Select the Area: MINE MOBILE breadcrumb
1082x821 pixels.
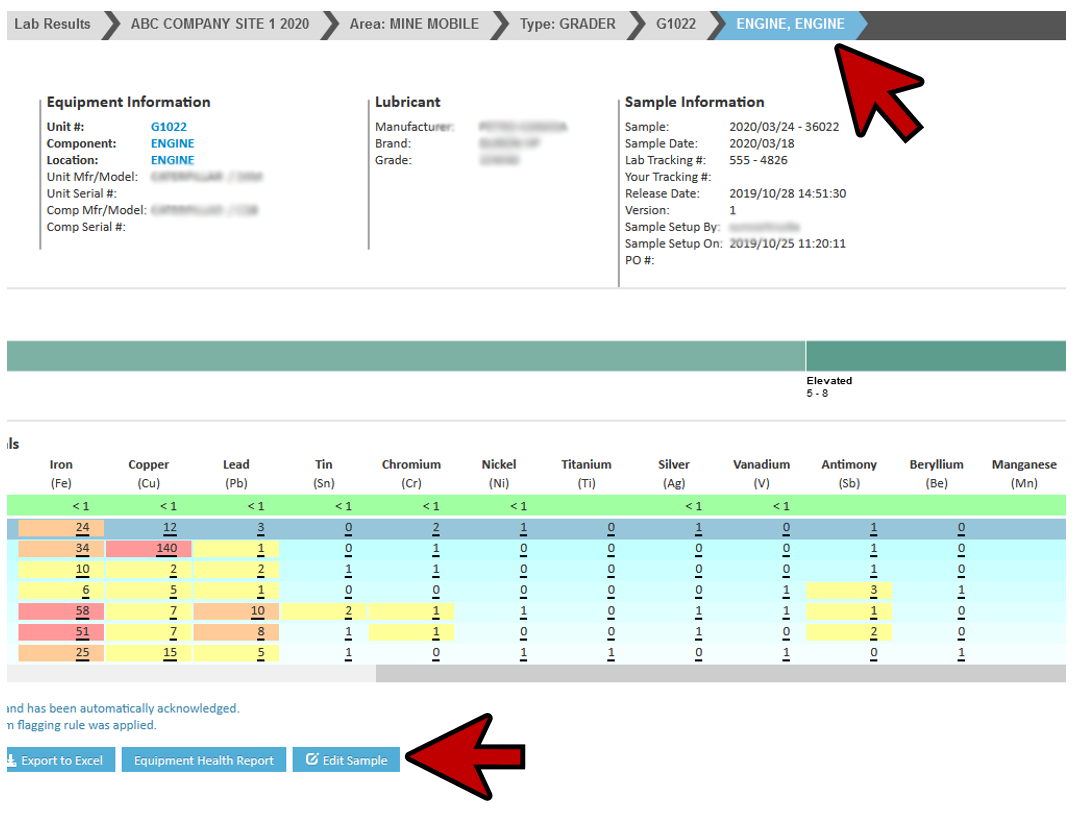tap(413, 24)
